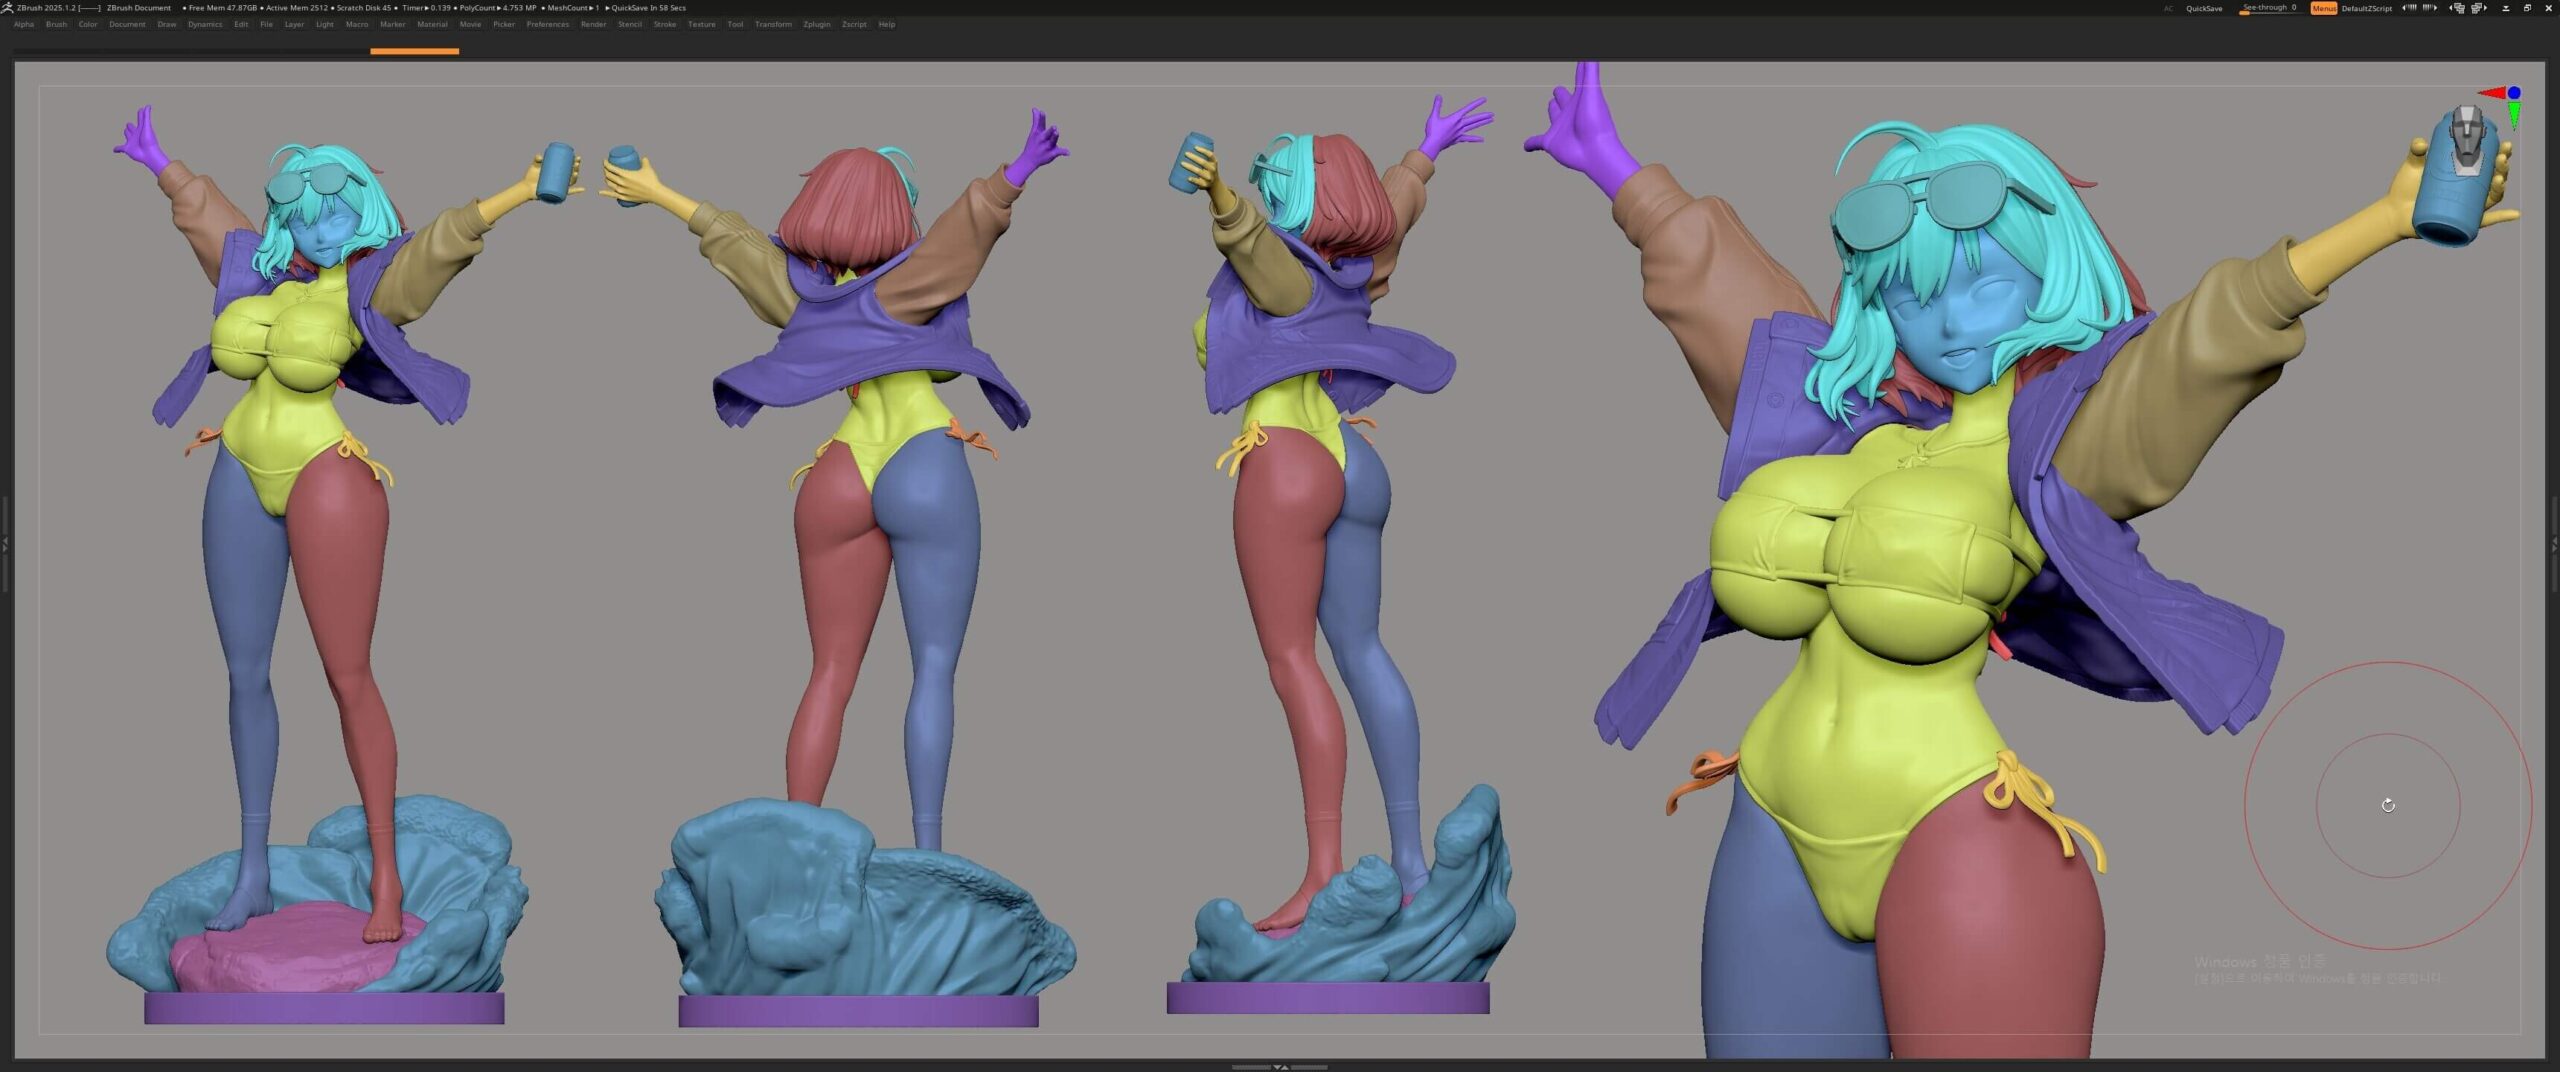
Task: Click the blue Z-axis dot
Action: 2514,92
